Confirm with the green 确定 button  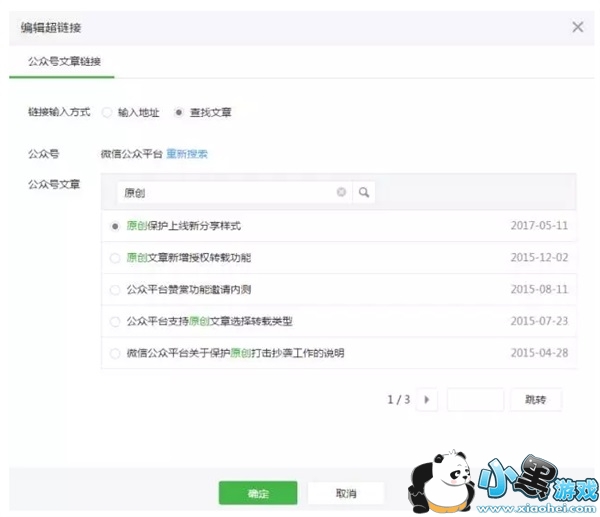click(258, 493)
